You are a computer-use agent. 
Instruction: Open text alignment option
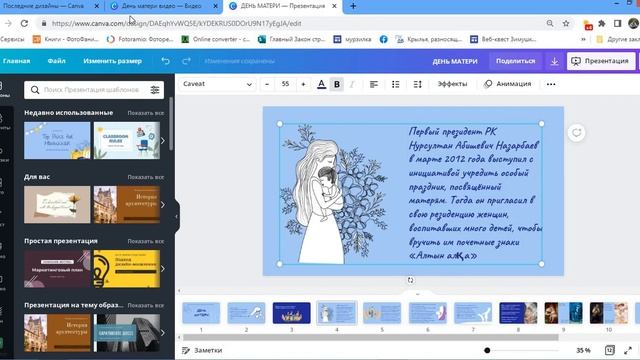373,84
